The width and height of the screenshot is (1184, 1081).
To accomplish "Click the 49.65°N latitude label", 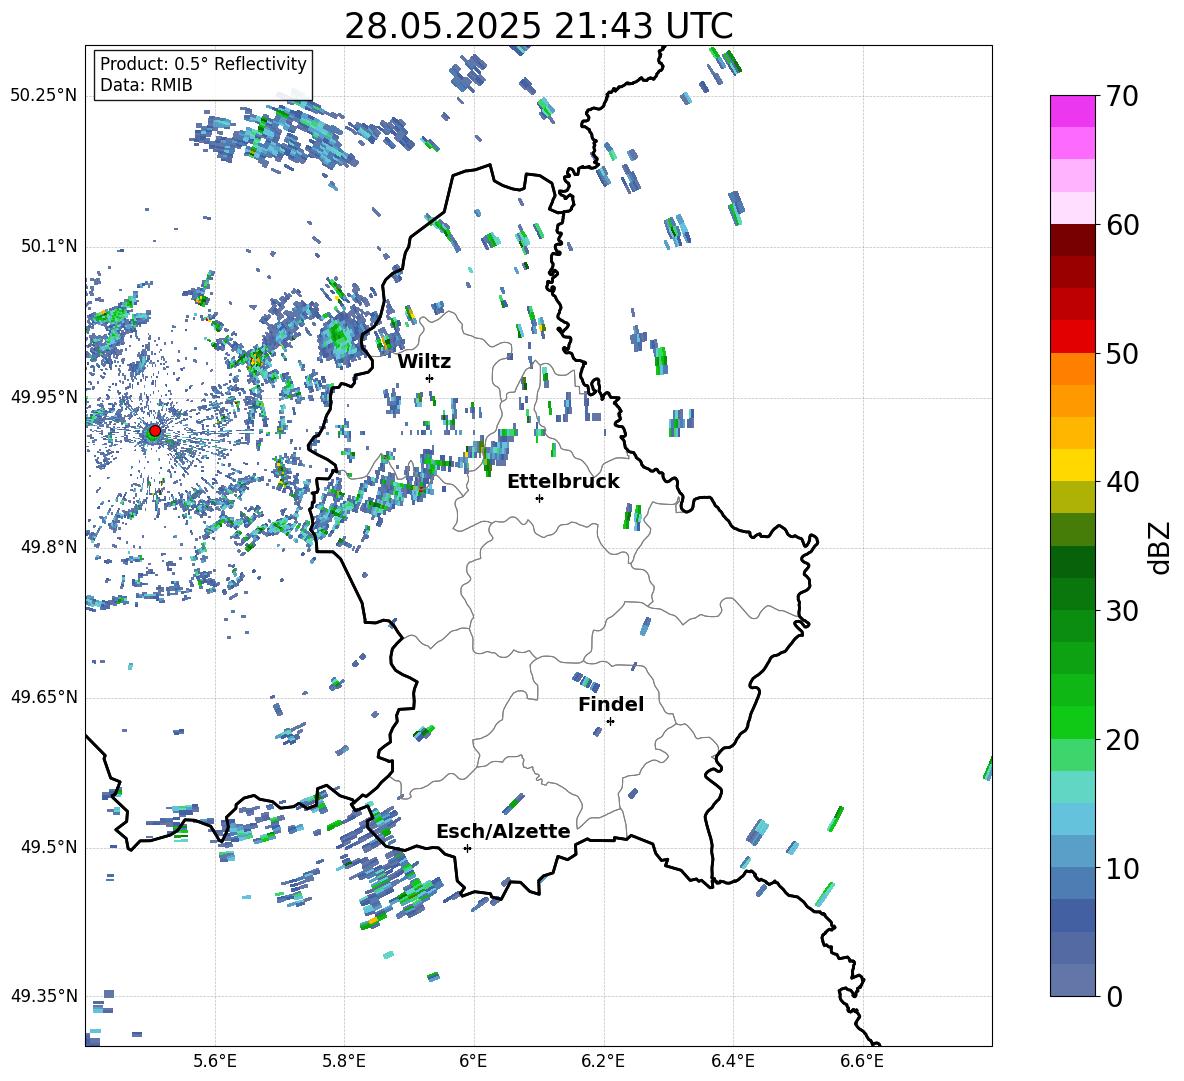I will [x=44, y=697].
